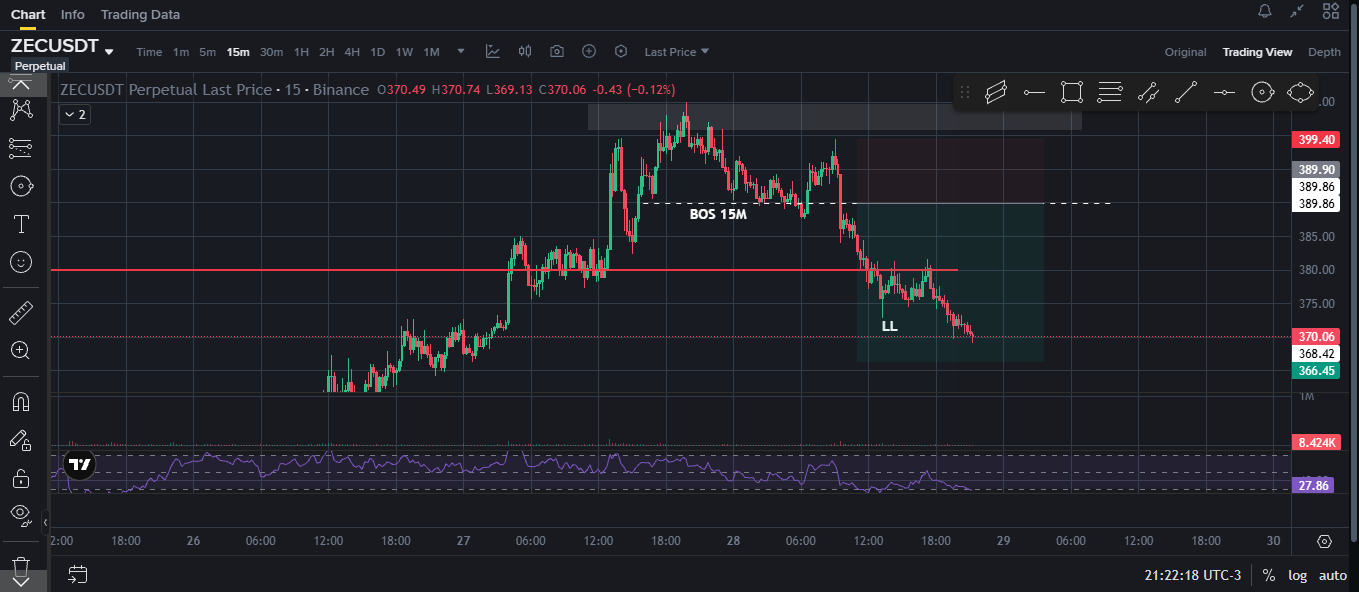Collapse the drawing toolbar side handle
Viewport: 1359px width, 592px height.
(x=44, y=522)
